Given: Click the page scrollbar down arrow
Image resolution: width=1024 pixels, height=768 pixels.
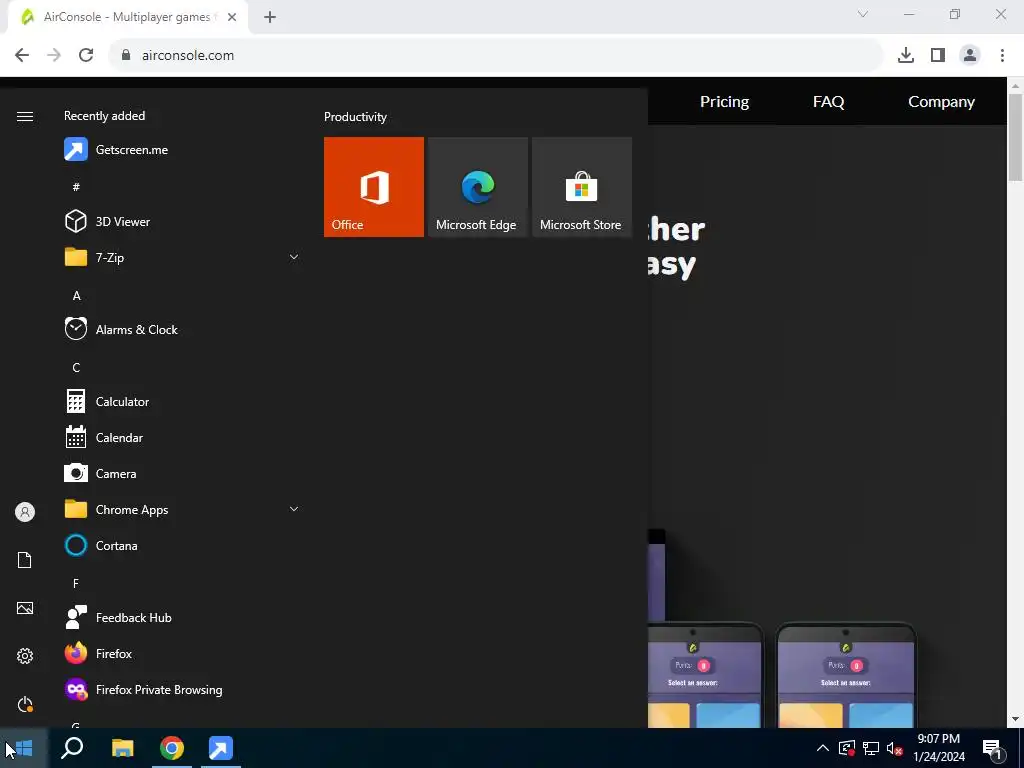Looking at the screenshot, I should click(x=1015, y=720).
